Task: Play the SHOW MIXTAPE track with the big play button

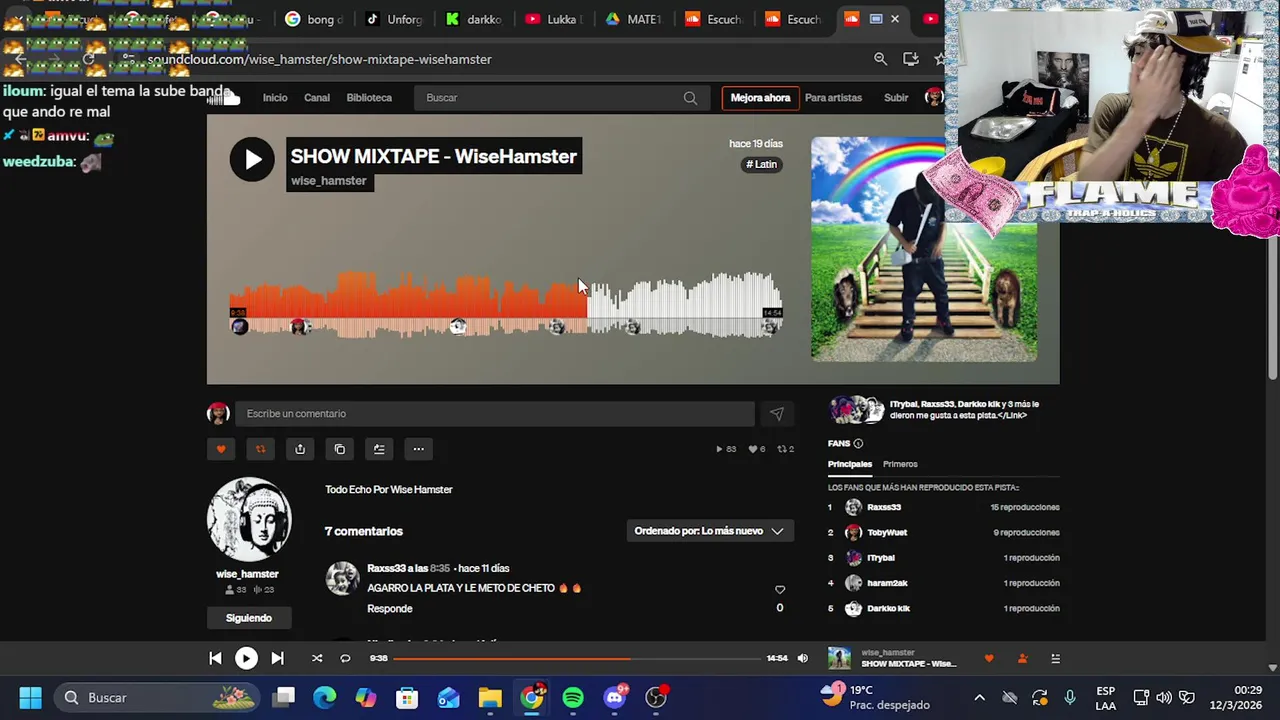Action: pyautogui.click(x=252, y=159)
